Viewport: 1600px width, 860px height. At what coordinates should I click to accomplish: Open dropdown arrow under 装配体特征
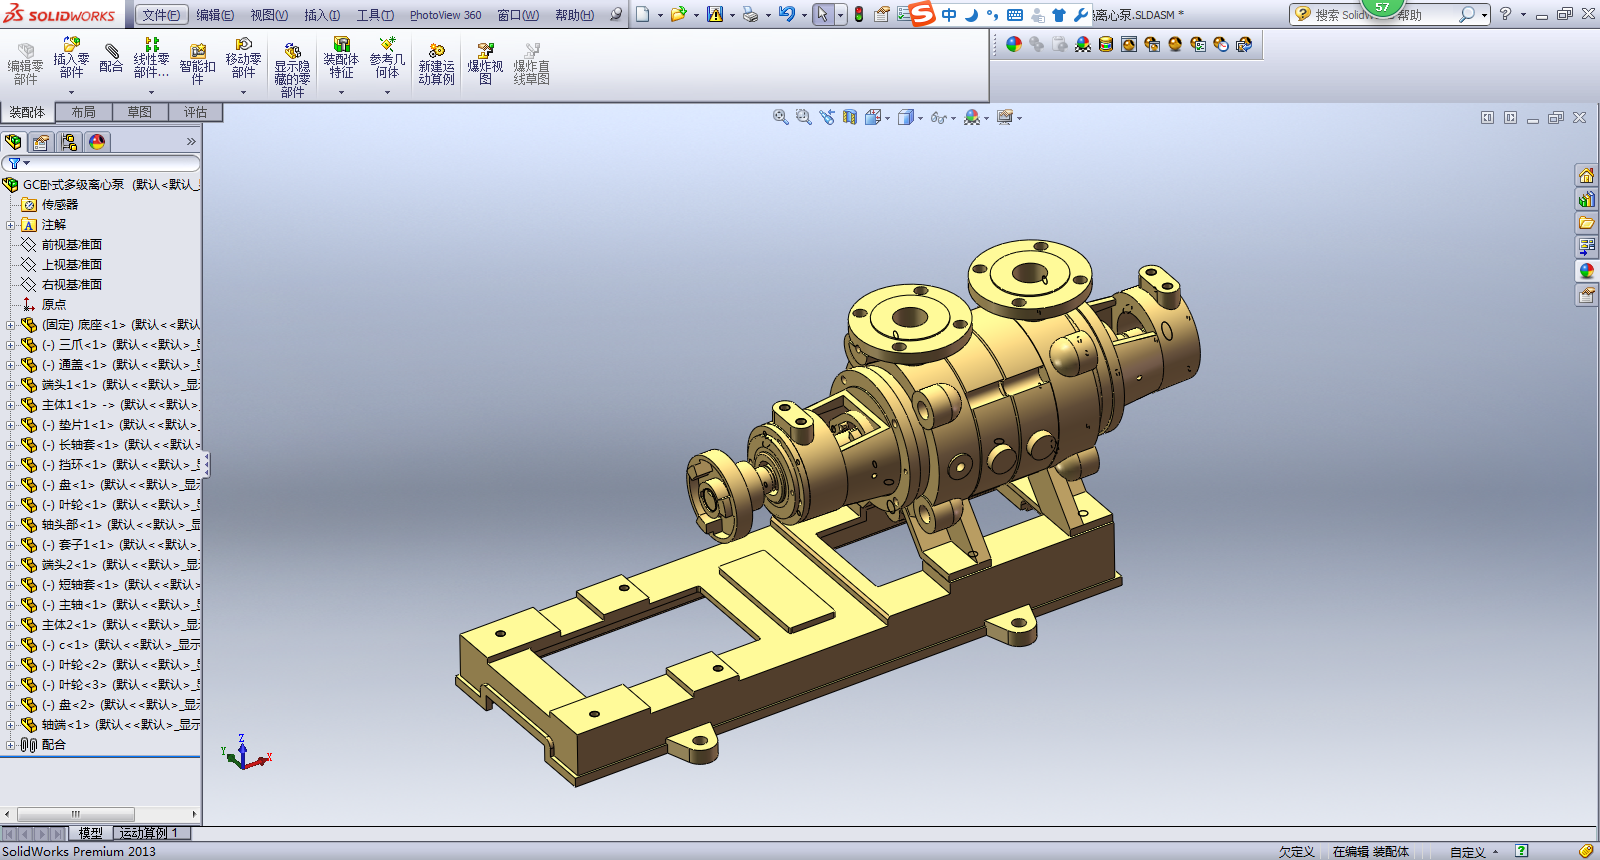pos(341,93)
